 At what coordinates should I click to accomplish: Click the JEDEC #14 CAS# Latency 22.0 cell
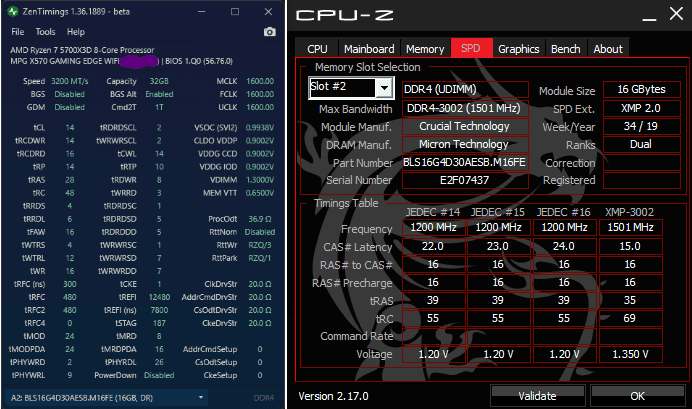tap(433, 246)
